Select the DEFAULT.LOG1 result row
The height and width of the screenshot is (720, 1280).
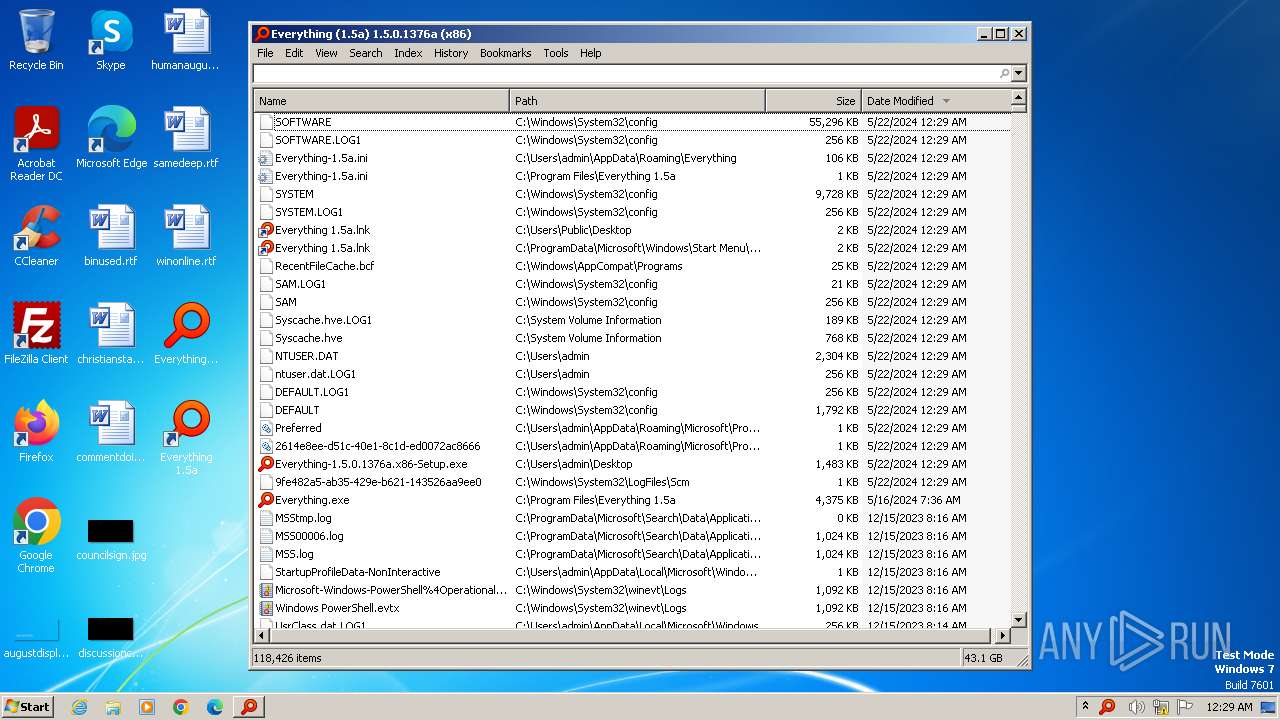632,392
